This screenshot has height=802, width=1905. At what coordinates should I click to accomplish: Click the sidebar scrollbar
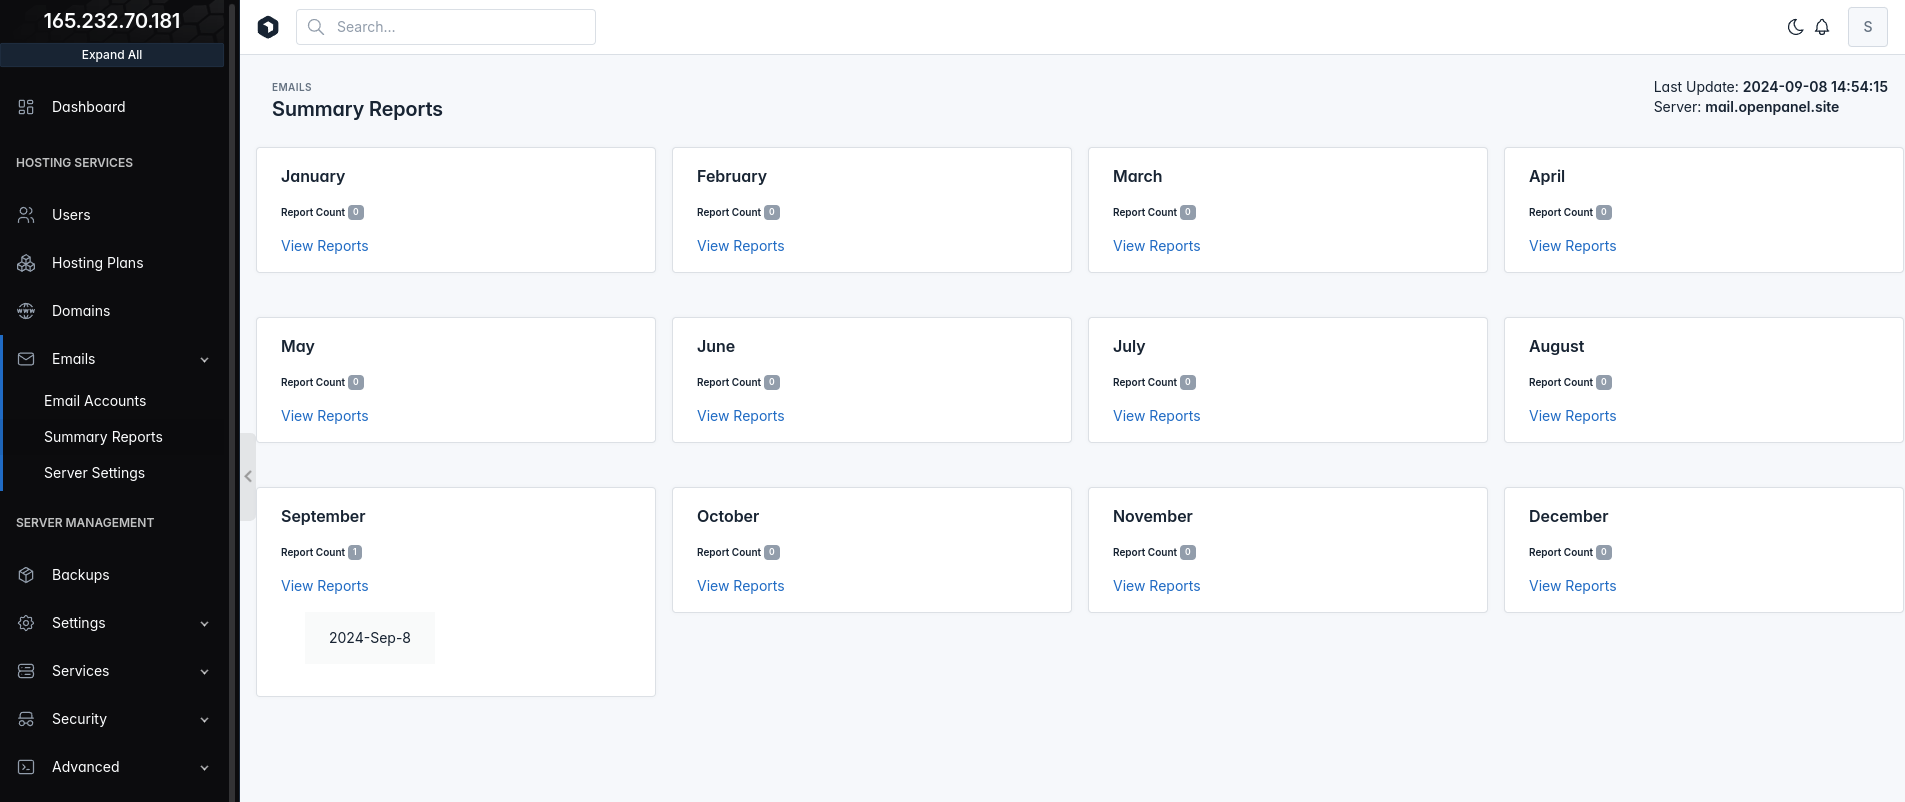point(233,400)
